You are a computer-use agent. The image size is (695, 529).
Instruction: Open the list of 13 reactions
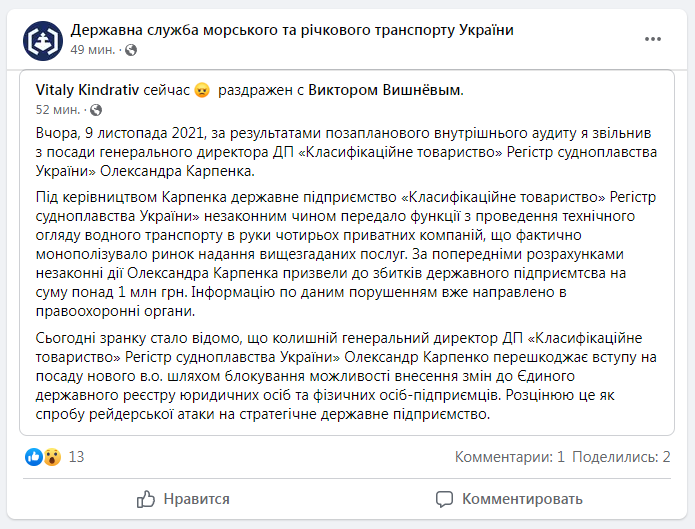[76, 457]
